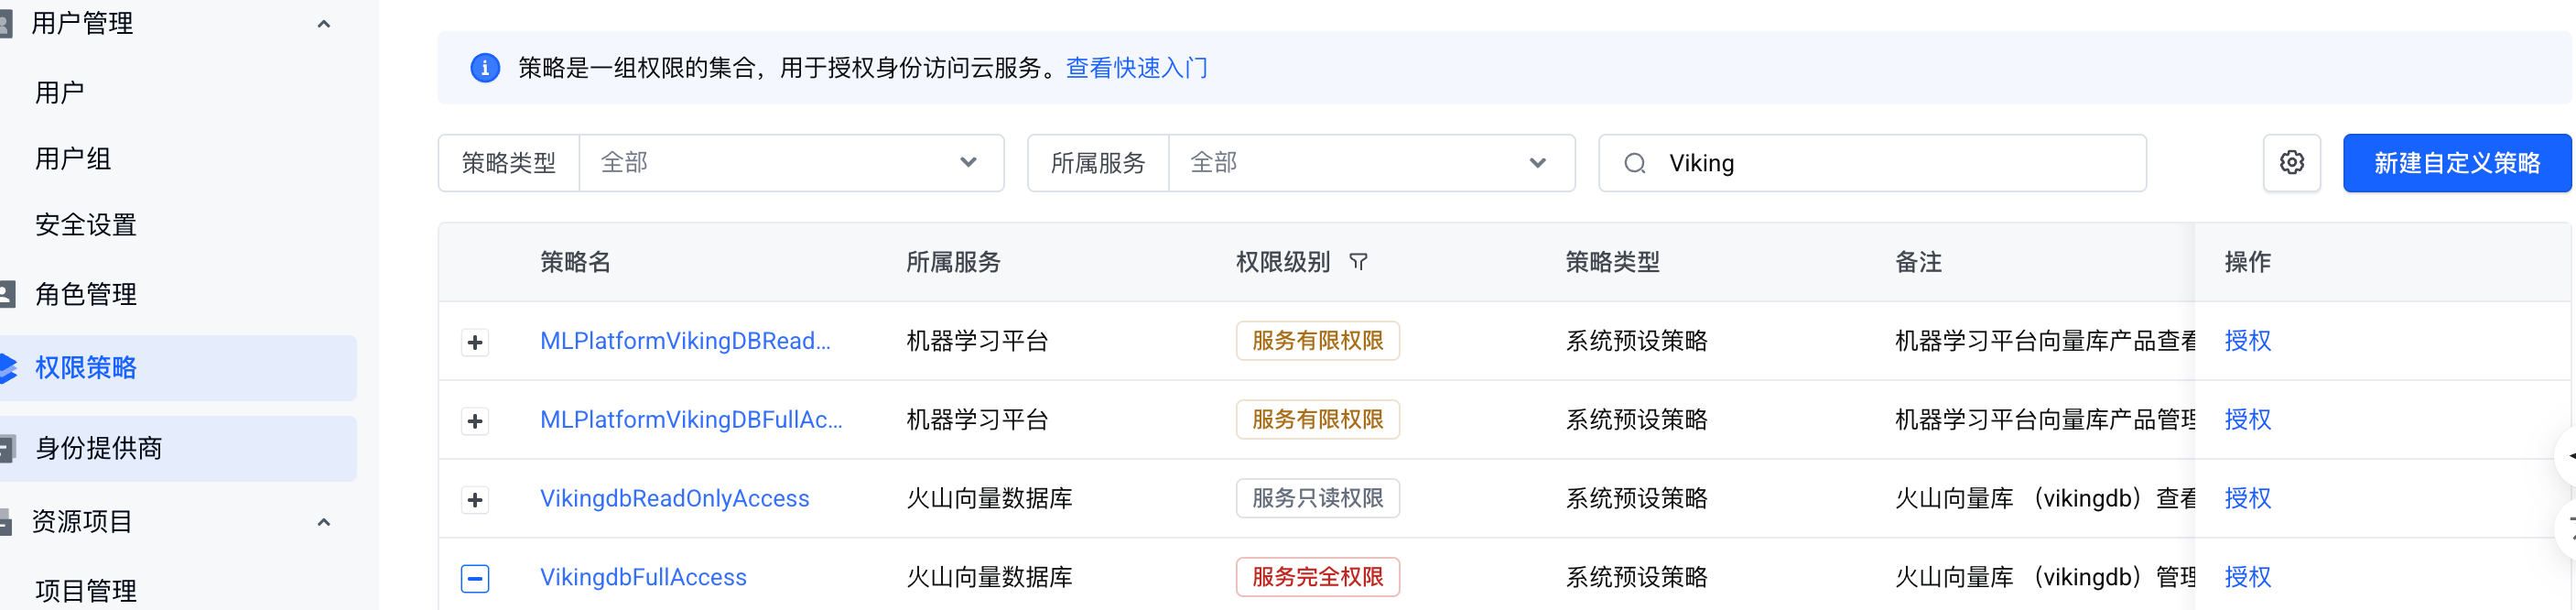Viewport: 2576px width, 610px height.
Task: Click the search magnifier icon
Action: coord(1634,163)
